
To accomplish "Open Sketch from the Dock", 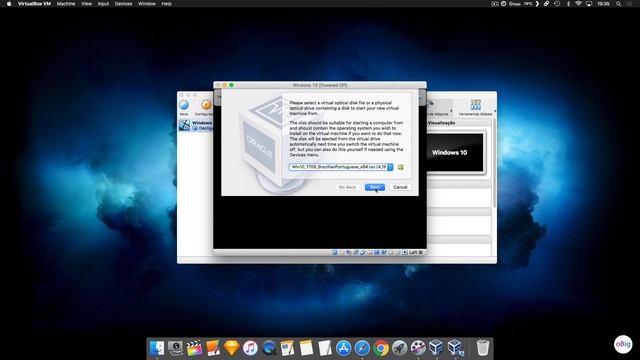I will pos(231,348).
